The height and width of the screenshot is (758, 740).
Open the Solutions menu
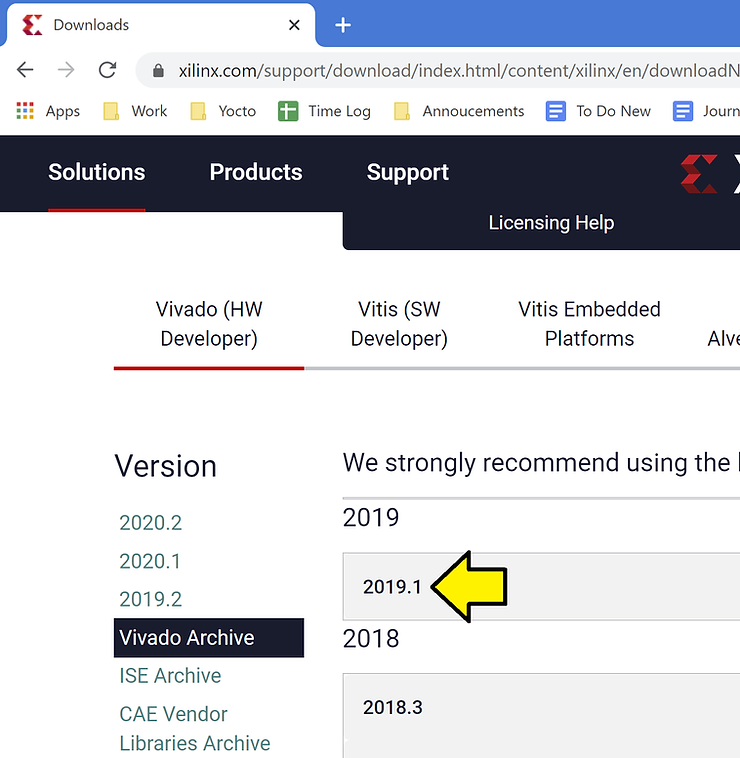coord(97,172)
